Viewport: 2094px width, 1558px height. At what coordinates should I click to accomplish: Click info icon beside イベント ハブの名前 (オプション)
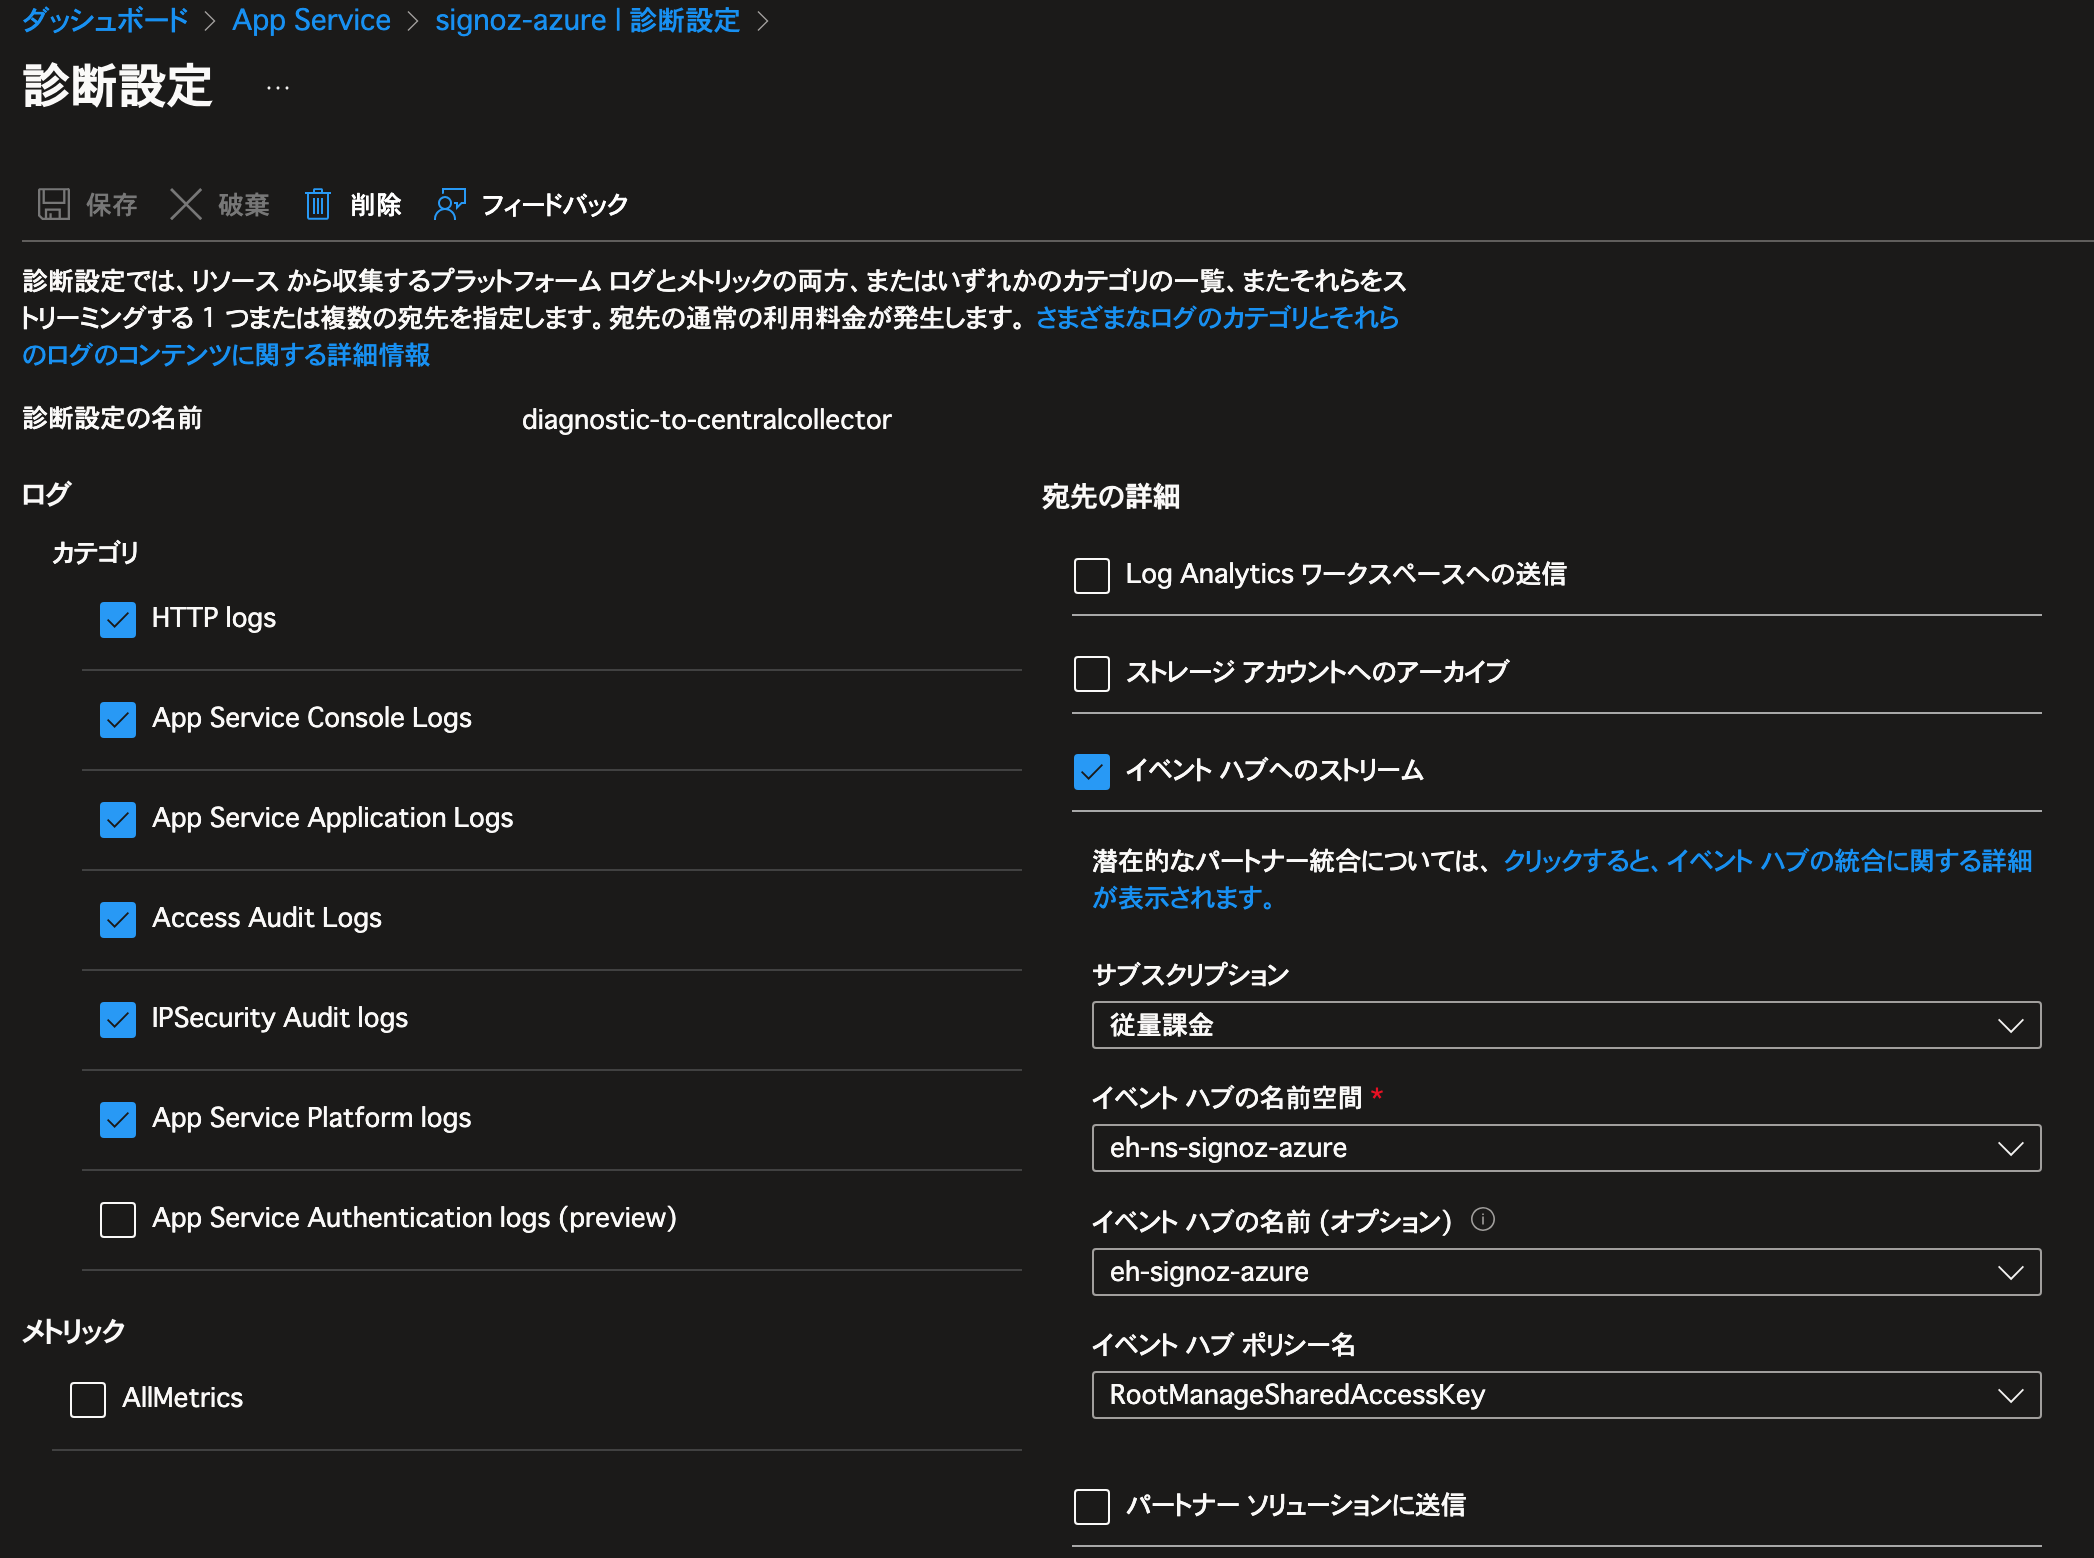[x=1483, y=1219]
